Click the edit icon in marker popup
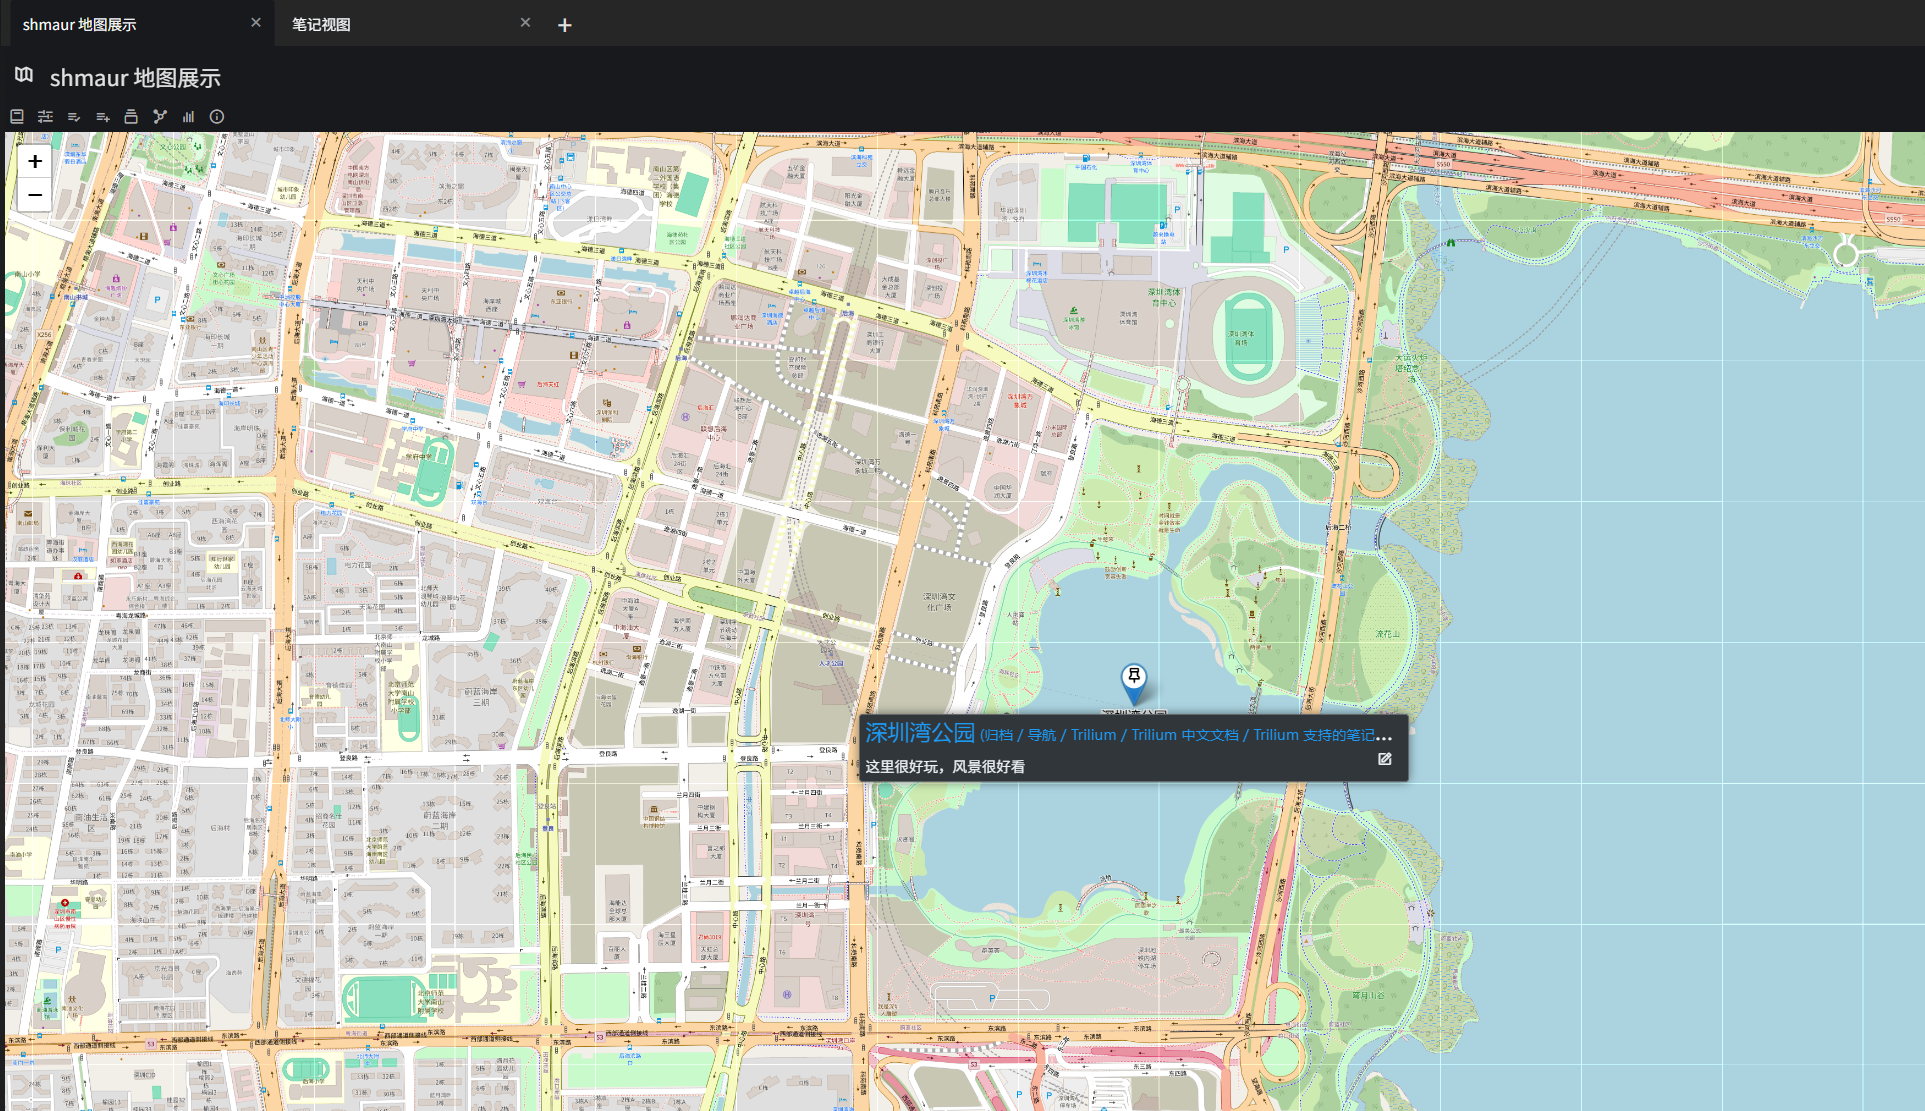This screenshot has height=1111, width=1925. 1384,759
